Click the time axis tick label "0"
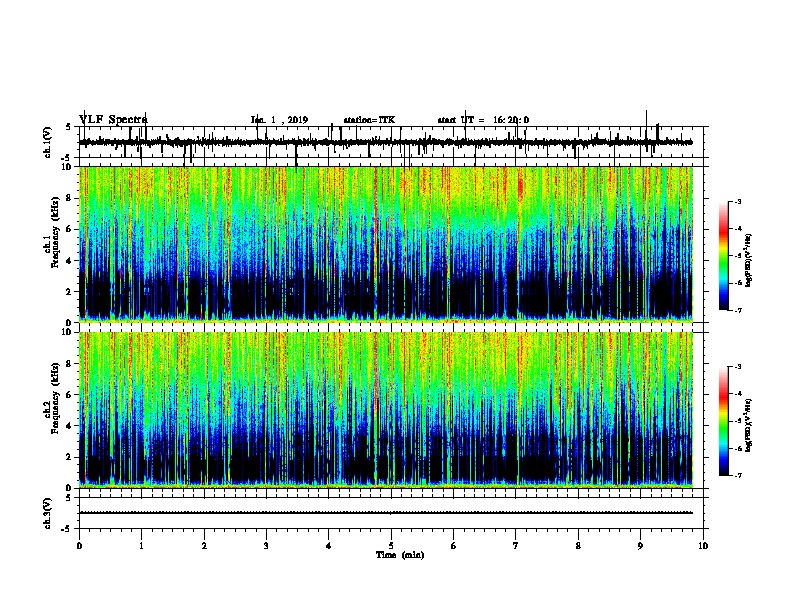The width and height of the screenshot is (792, 612). tap(79, 545)
